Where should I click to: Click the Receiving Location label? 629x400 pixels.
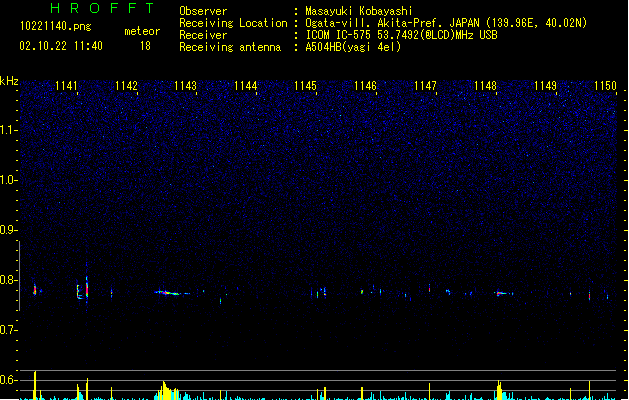(233, 23)
